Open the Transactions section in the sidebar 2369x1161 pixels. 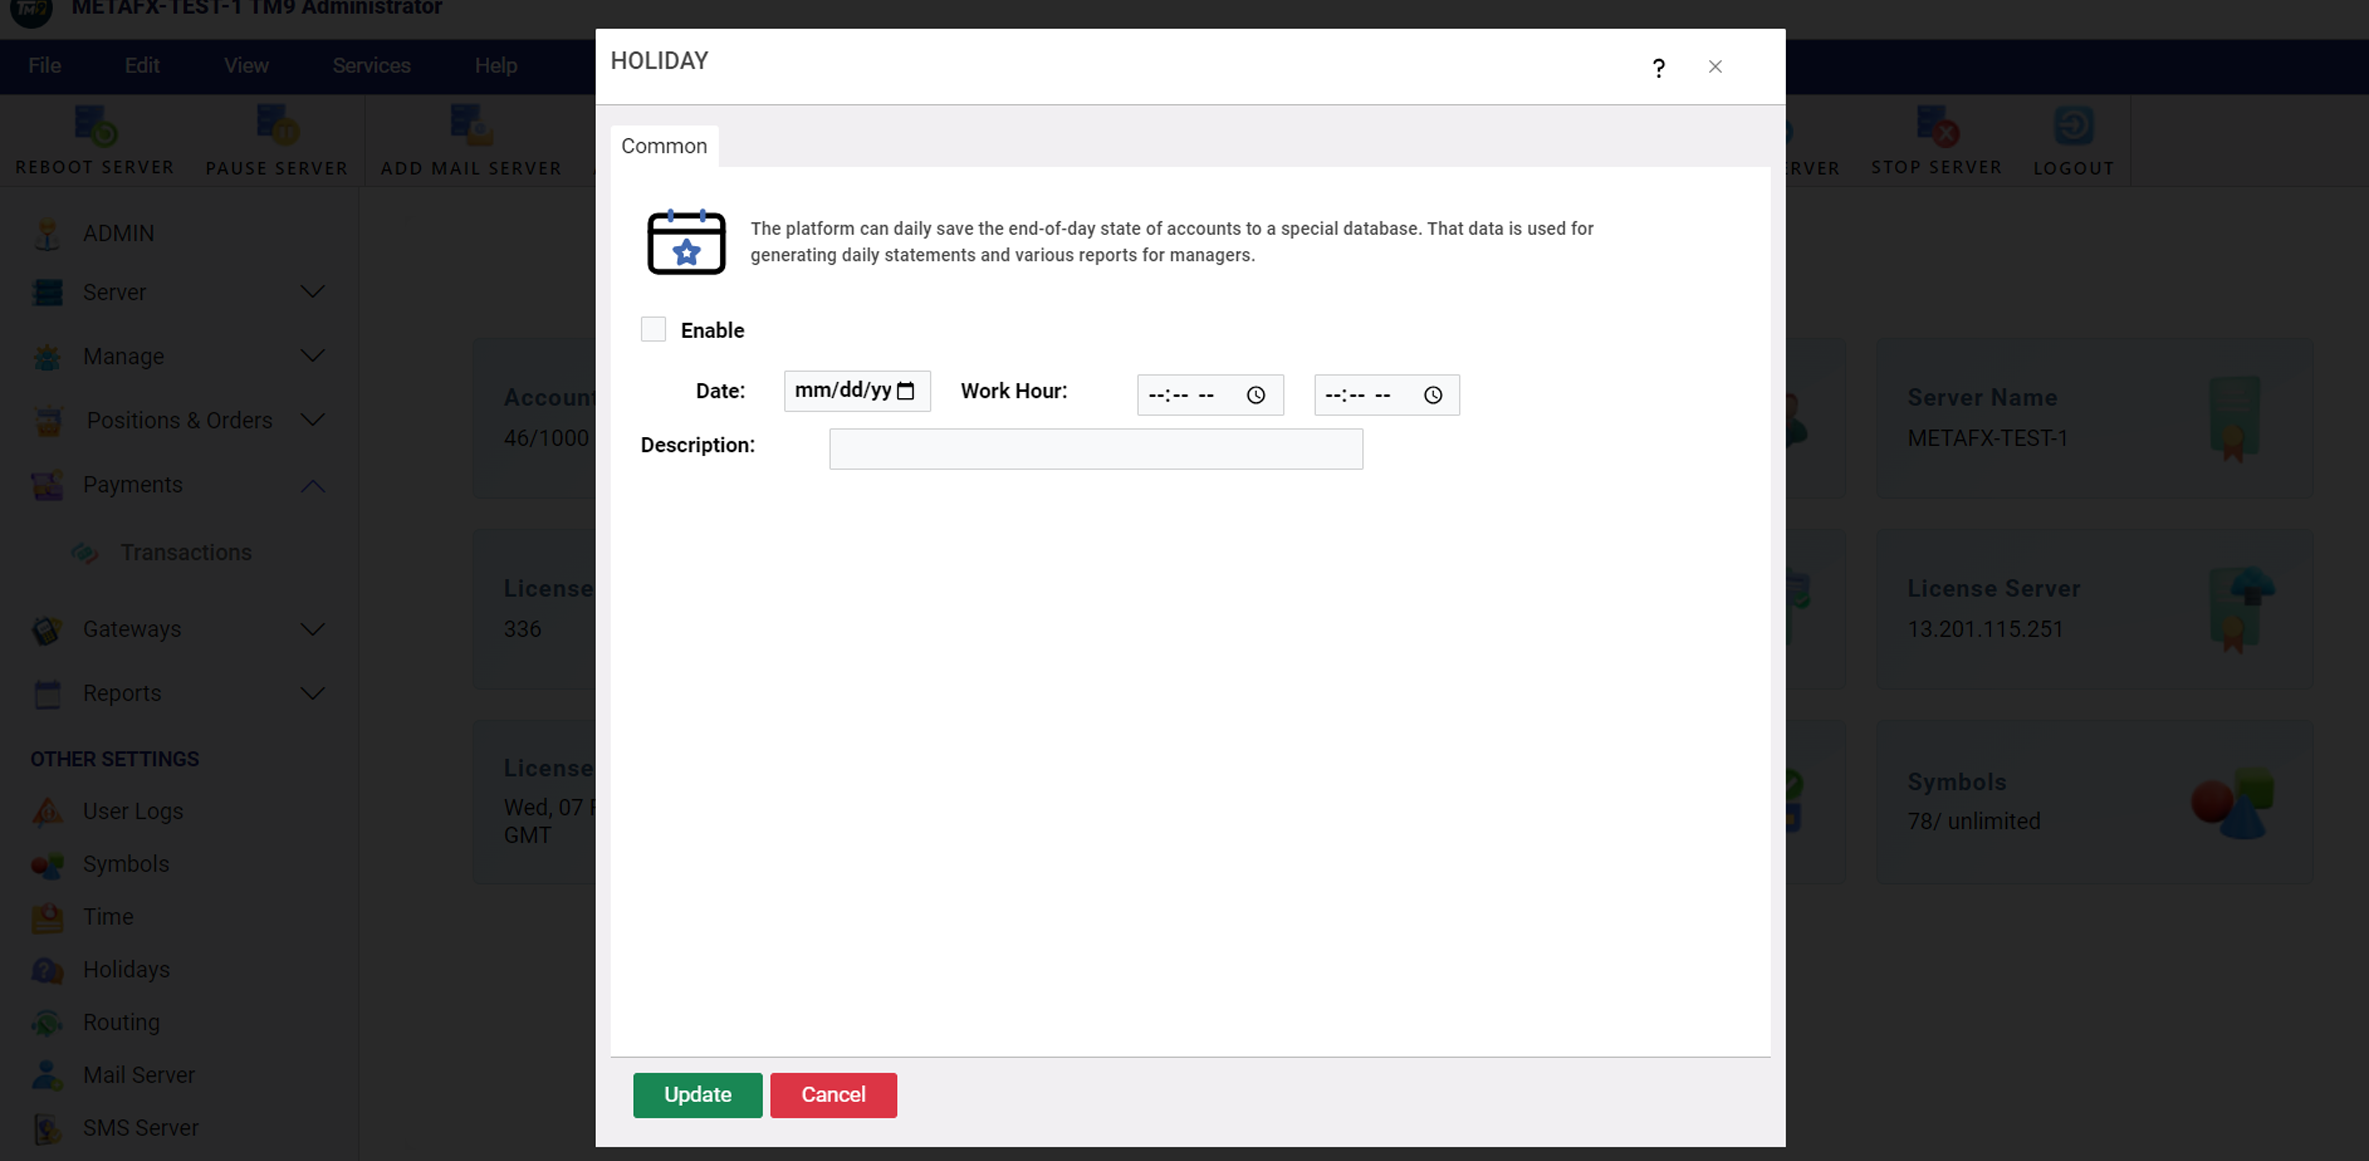[x=186, y=552]
